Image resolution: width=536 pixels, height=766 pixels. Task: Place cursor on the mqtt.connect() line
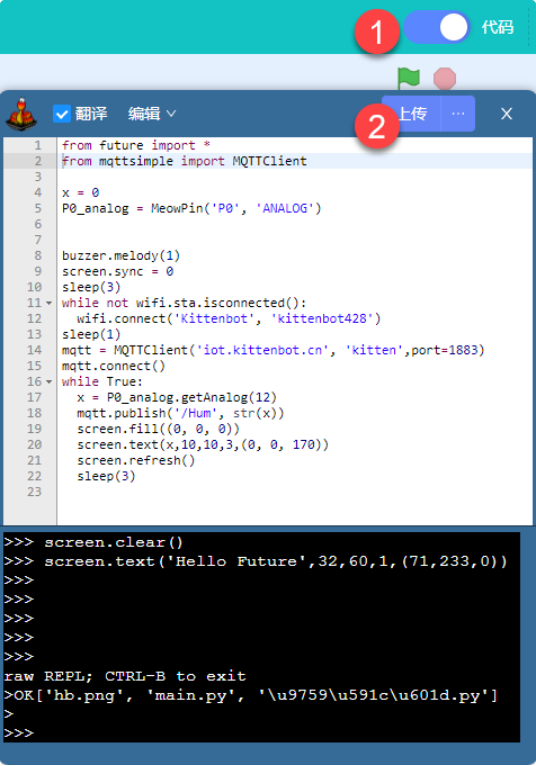click(x=113, y=366)
